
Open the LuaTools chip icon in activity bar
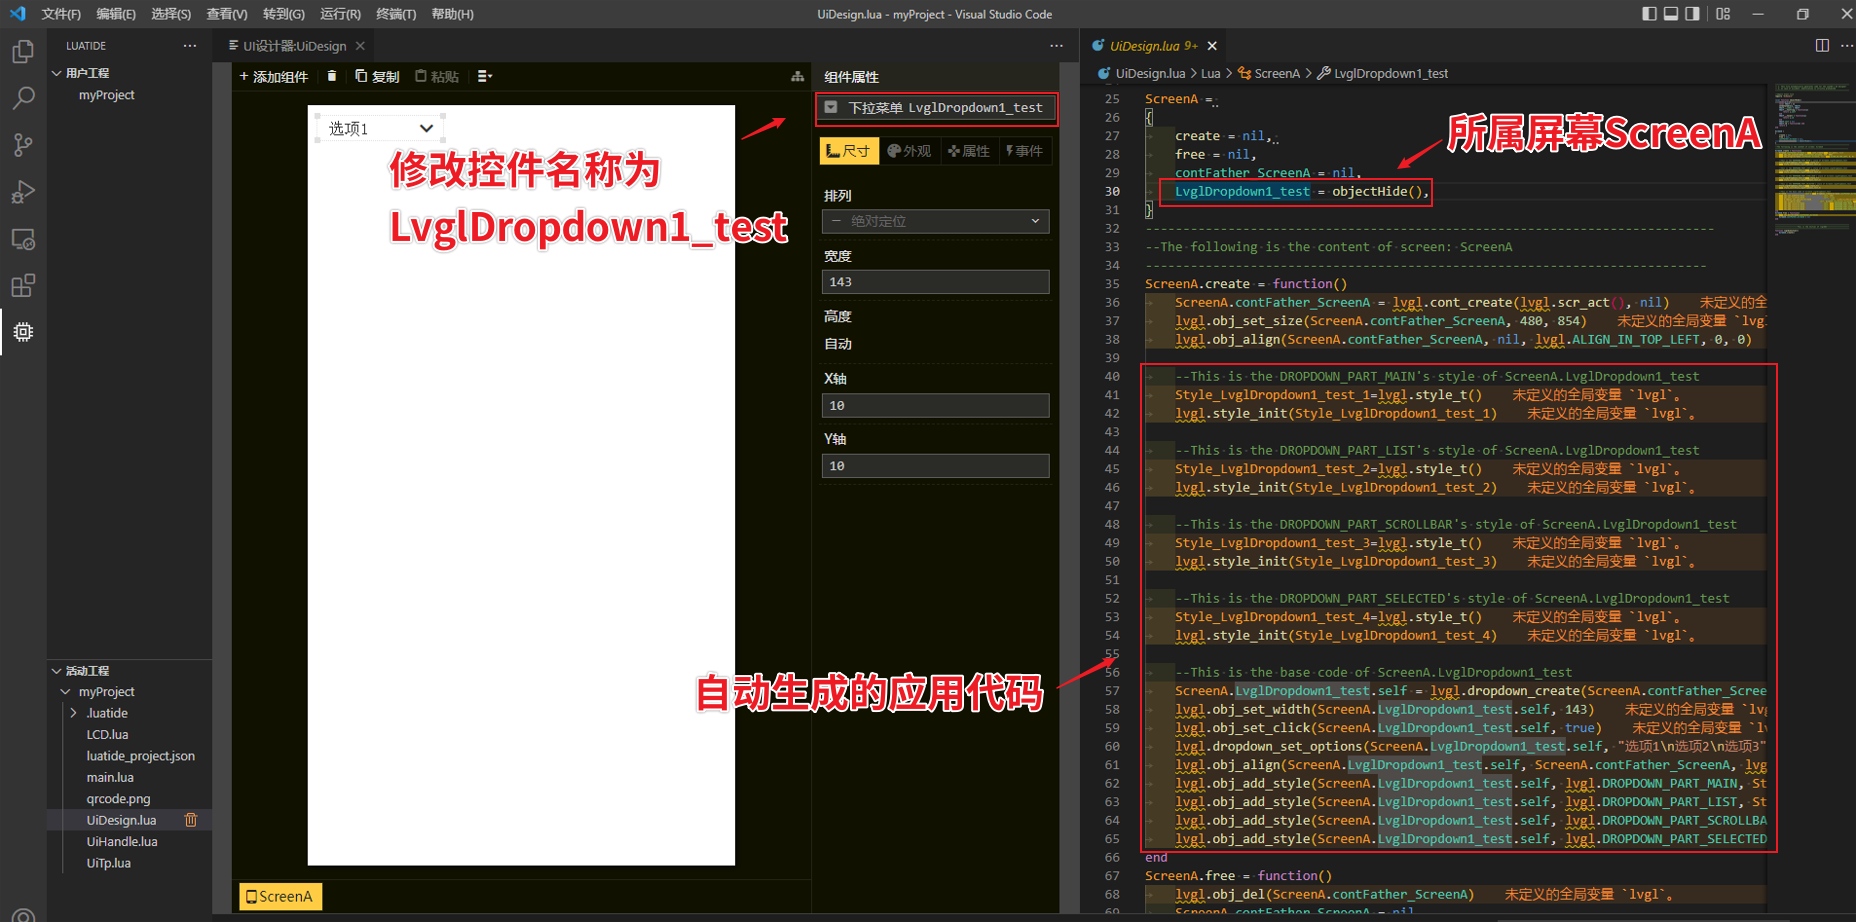pos(22,332)
